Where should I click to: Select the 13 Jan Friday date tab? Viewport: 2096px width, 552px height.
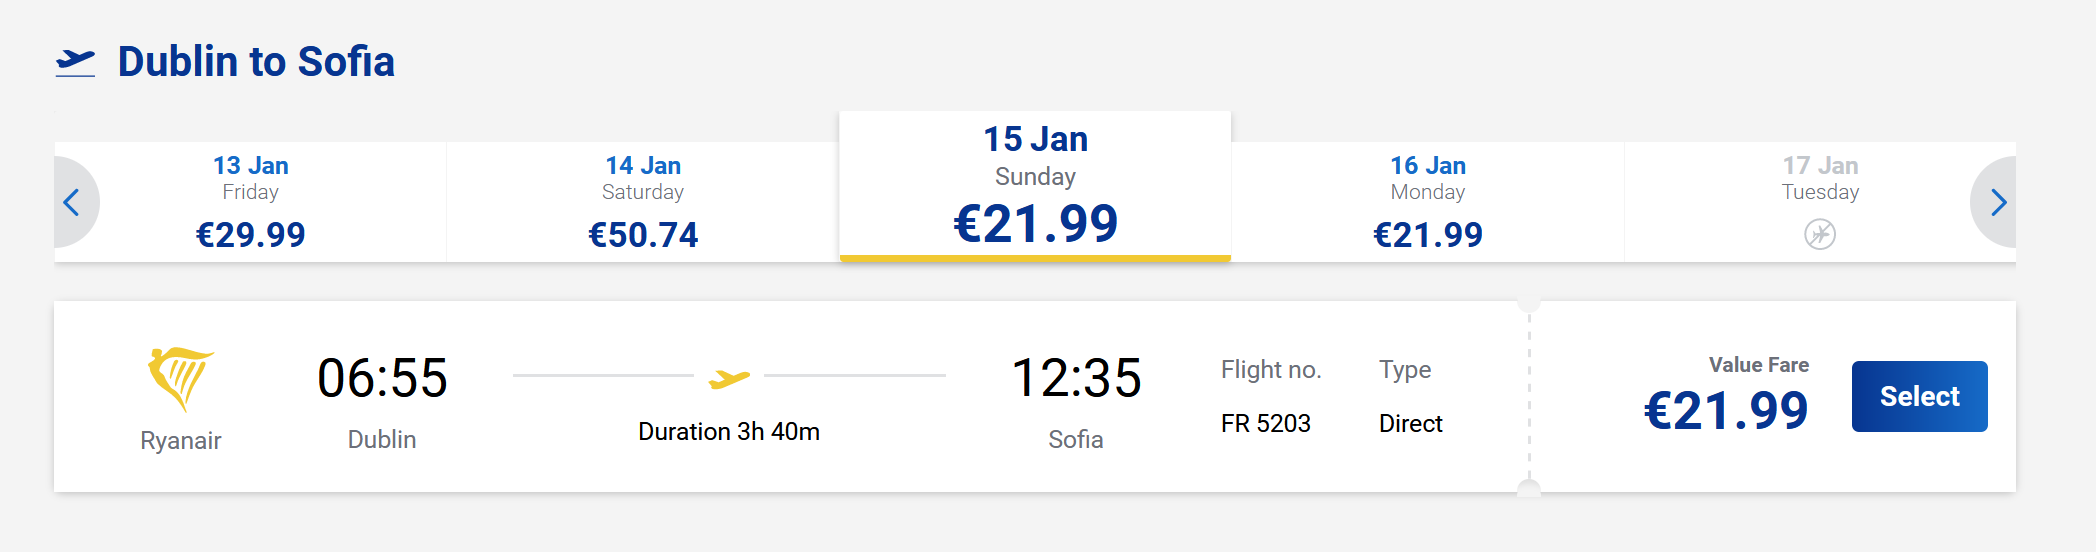pos(251,202)
